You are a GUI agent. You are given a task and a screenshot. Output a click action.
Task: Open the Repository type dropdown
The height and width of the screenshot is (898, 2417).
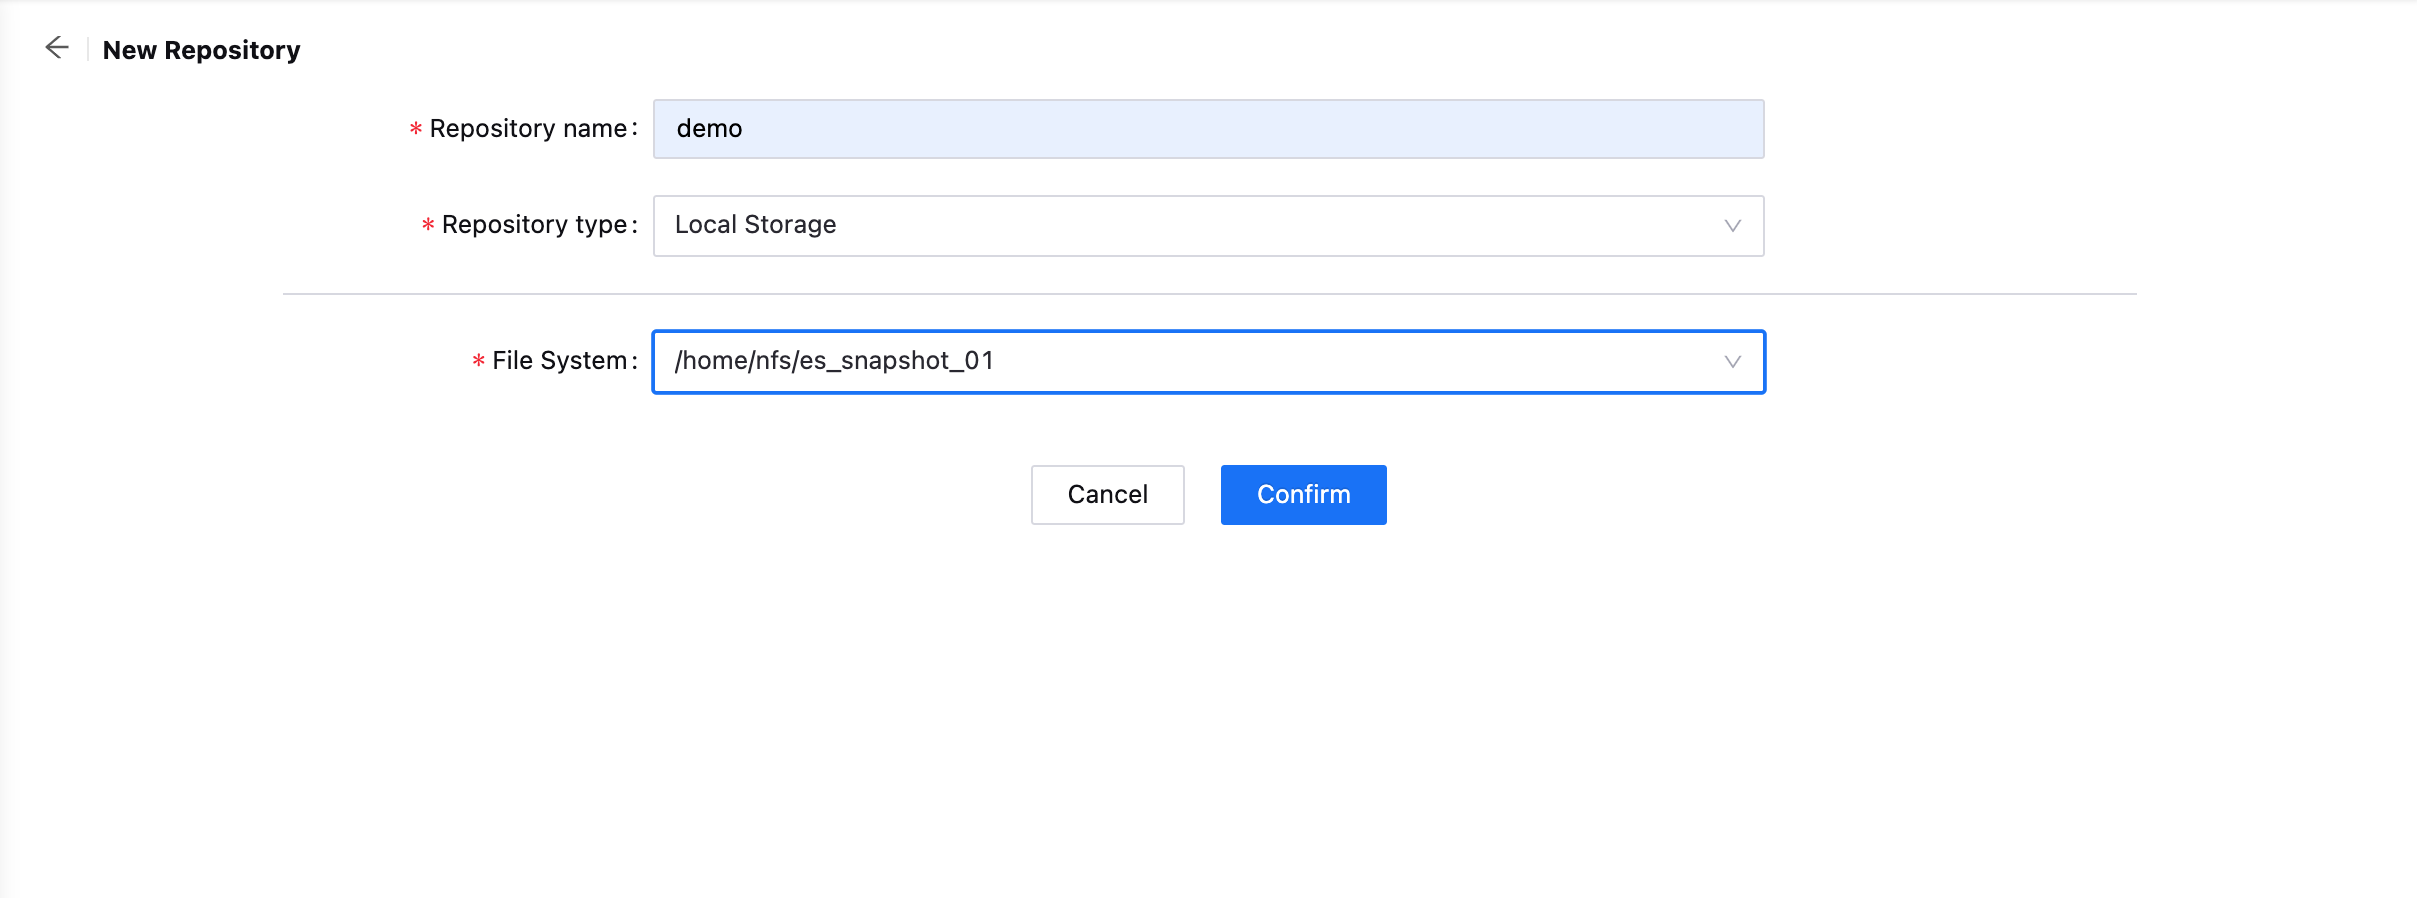coord(1208,226)
